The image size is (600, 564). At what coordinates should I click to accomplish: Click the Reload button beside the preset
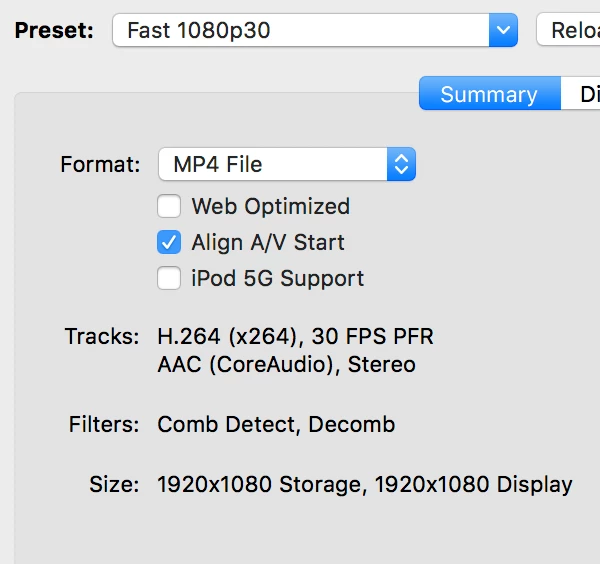click(x=572, y=30)
